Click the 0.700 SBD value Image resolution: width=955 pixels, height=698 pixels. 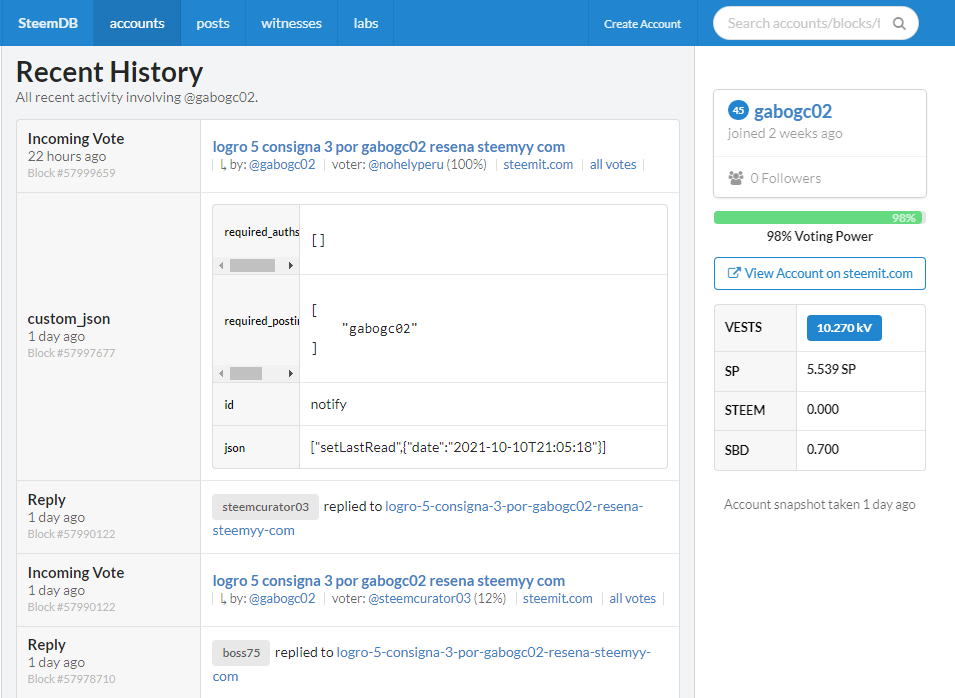point(823,449)
